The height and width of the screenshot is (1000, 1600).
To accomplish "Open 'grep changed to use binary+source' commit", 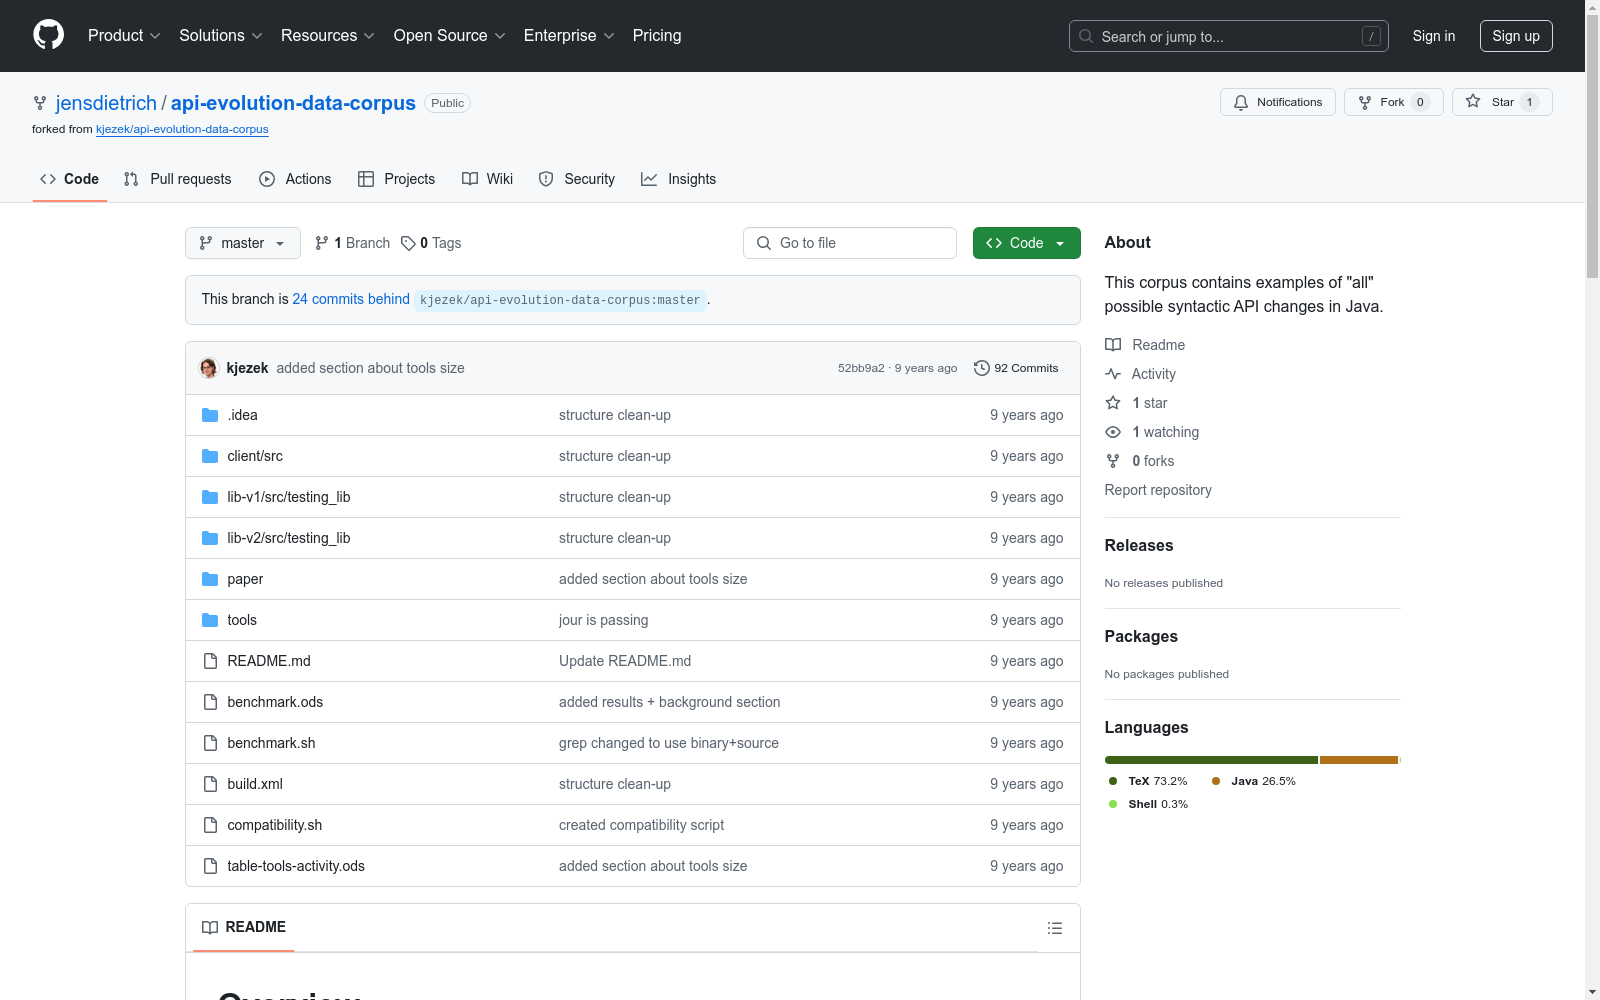I will coord(669,743).
